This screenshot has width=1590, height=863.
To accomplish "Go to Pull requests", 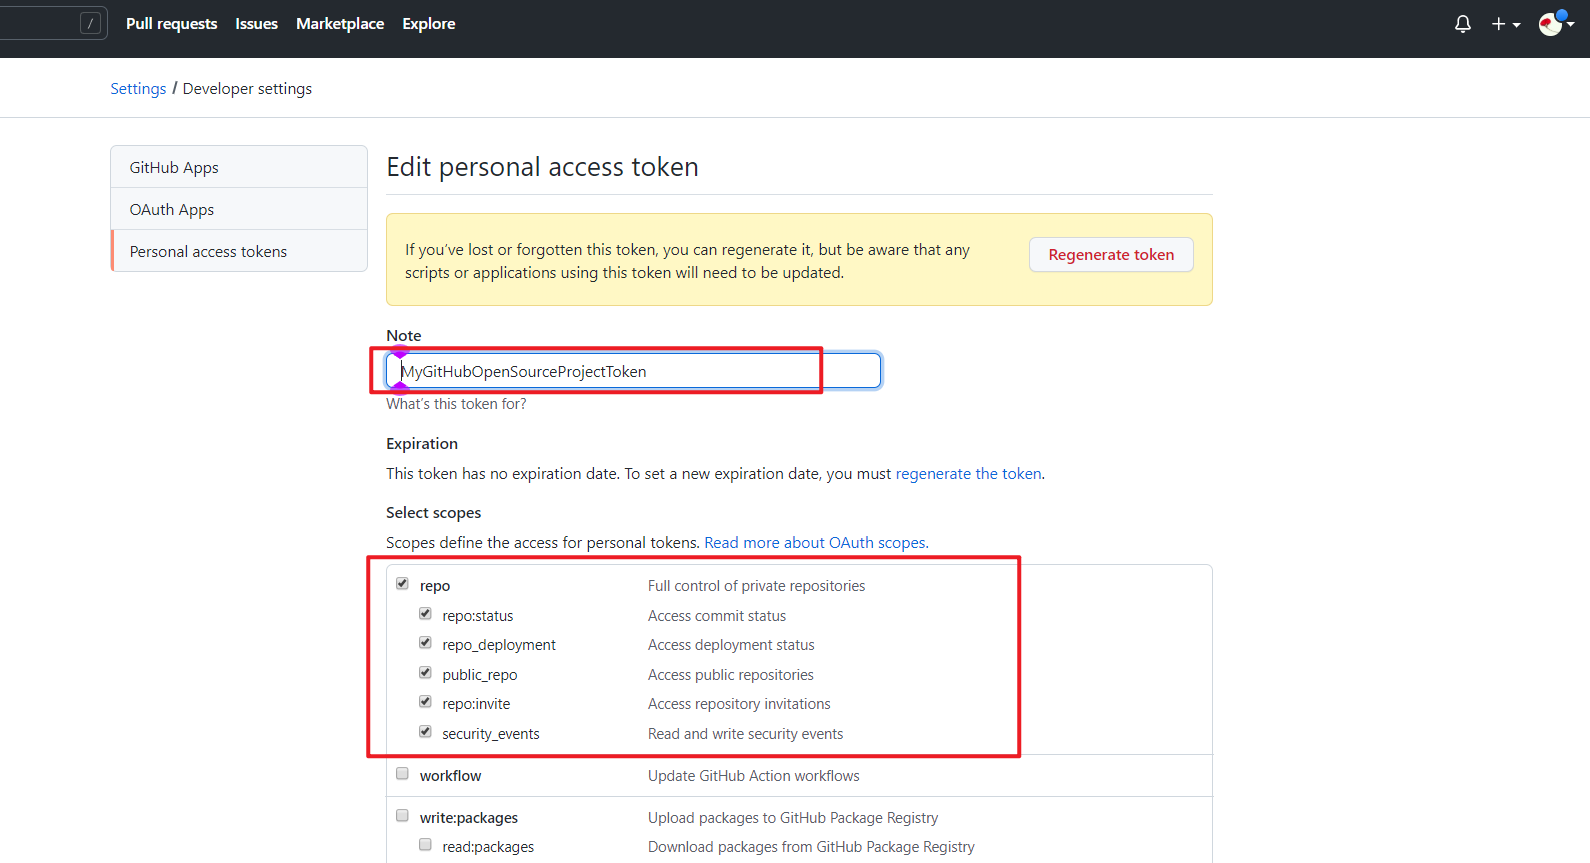I will pos(171,24).
